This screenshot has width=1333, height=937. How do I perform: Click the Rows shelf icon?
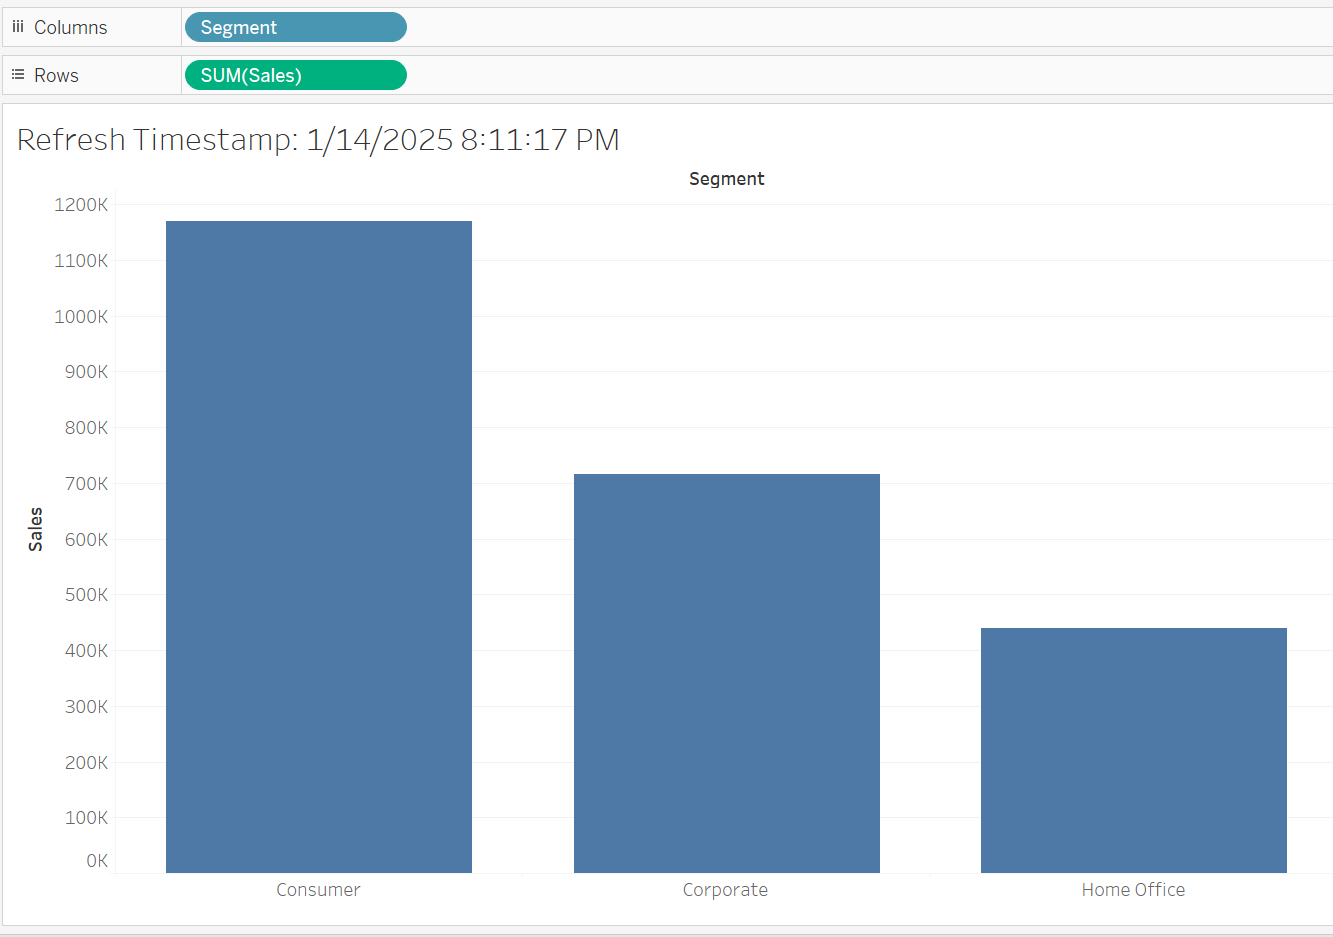tap(15, 74)
